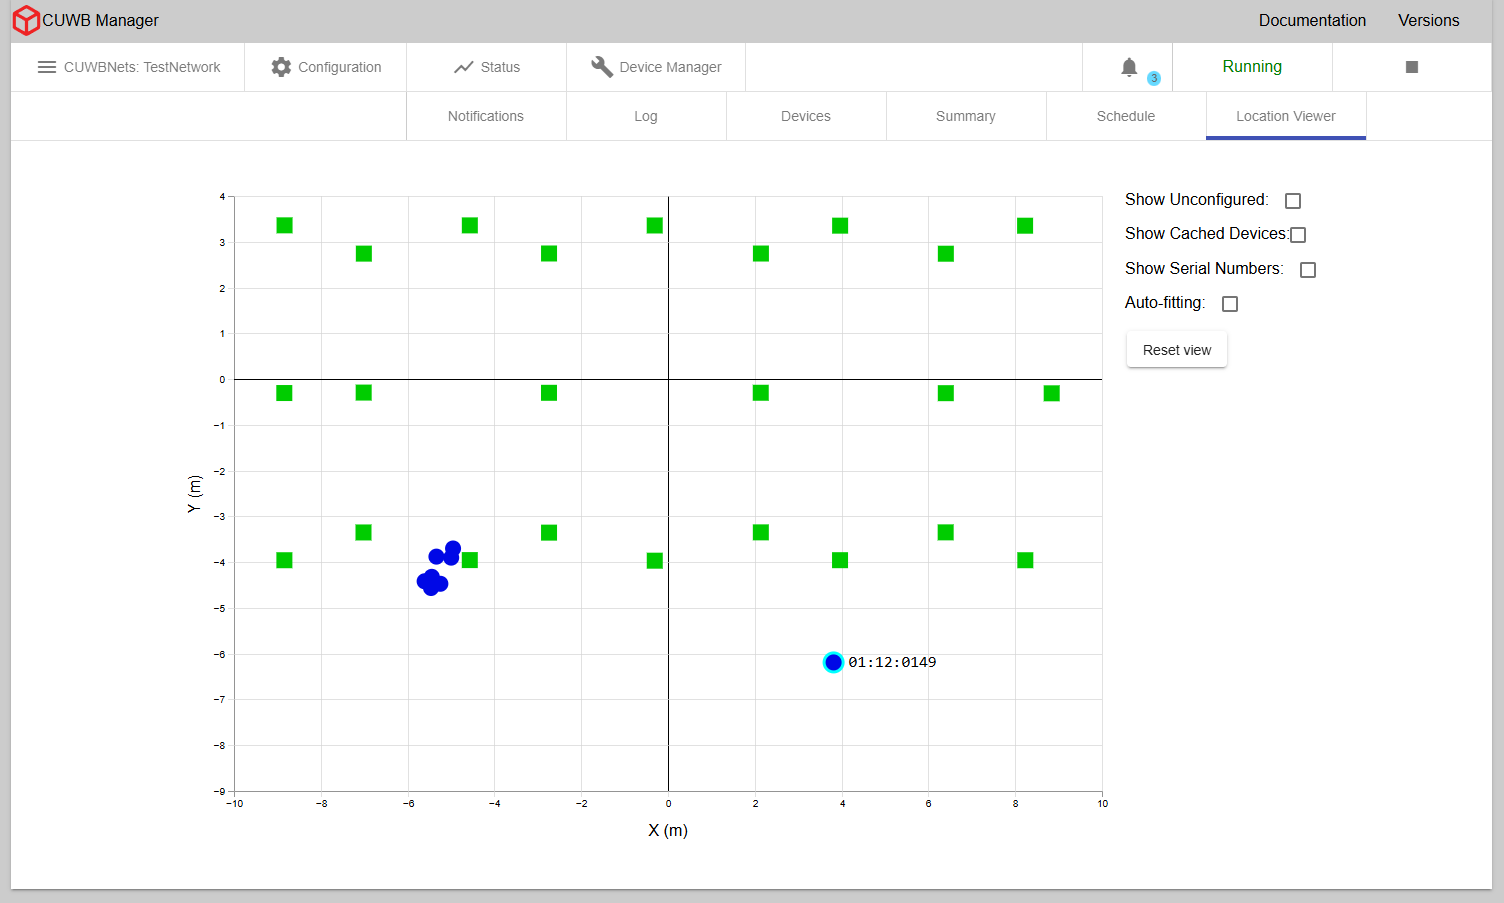The width and height of the screenshot is (1504, 903).
Task: Click the CUWB Manager title text
Action: pyautogui.click(x=100, y=20)
